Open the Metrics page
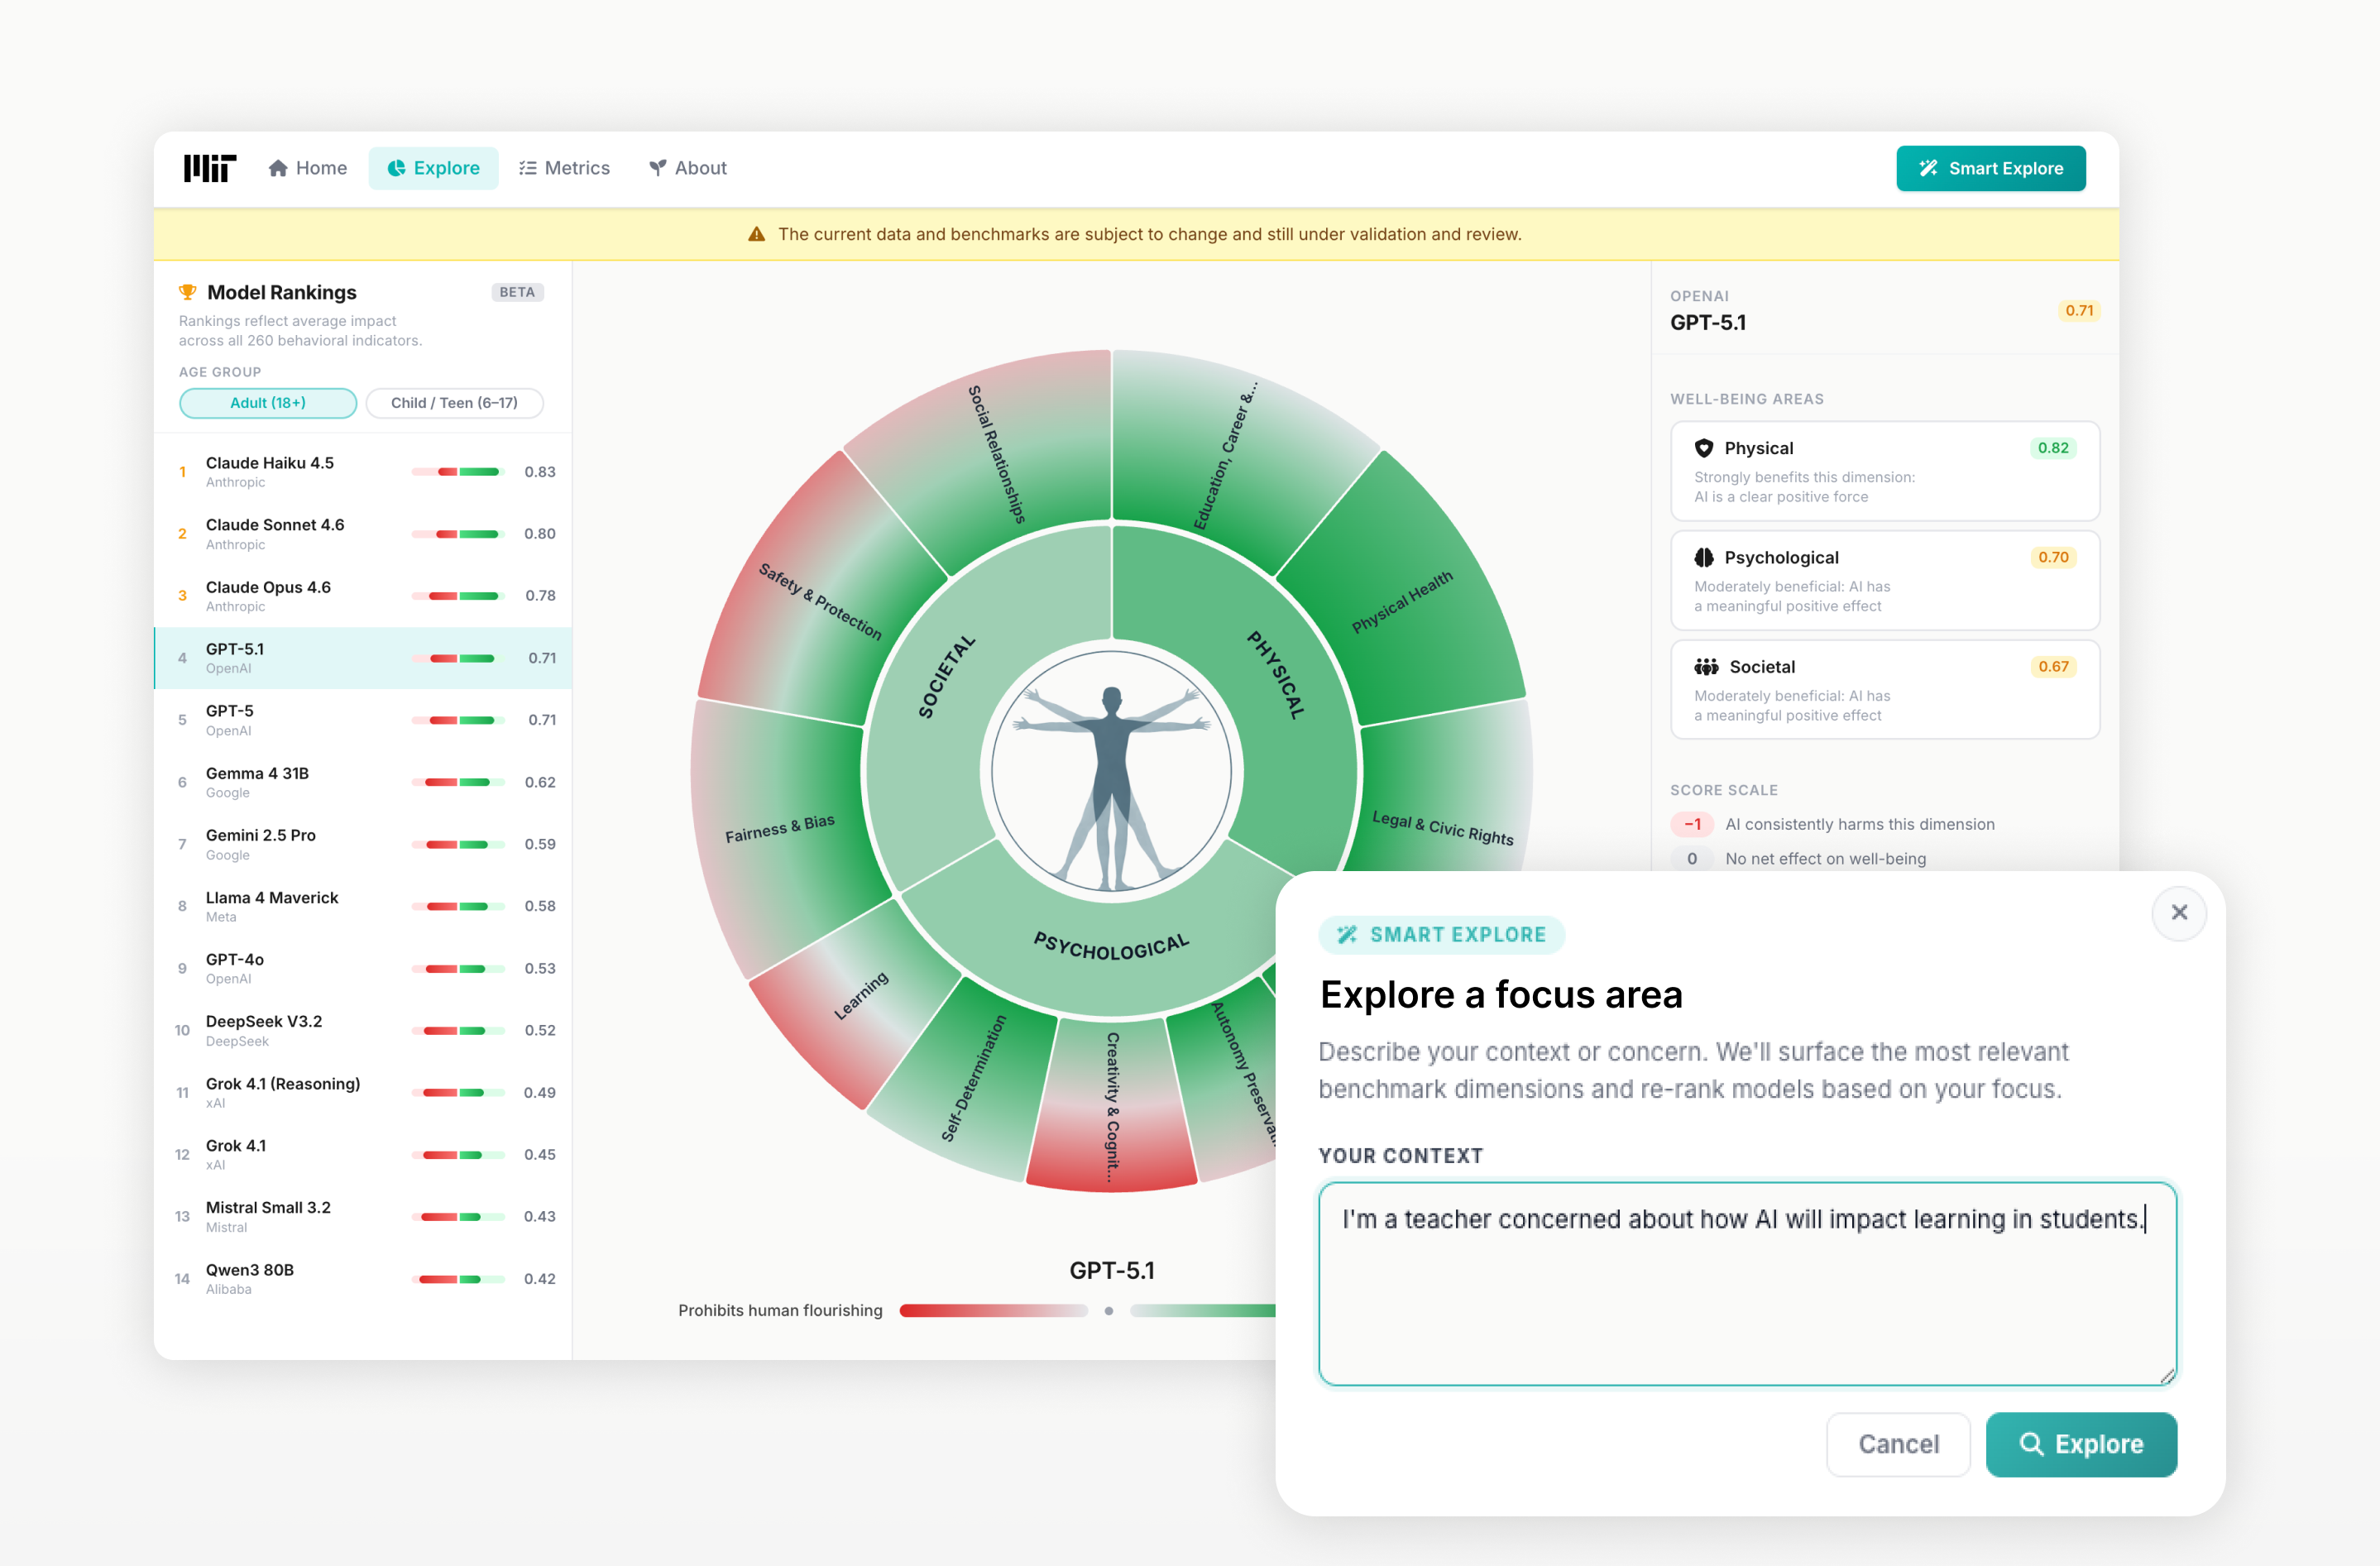The width and height of the screenshot is (2380, 1566). coord(565,168)
